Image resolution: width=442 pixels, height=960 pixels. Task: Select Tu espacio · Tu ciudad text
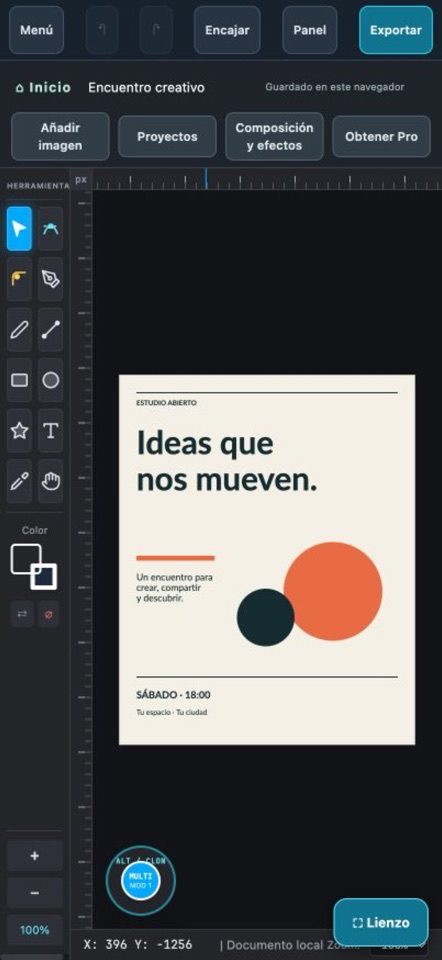tap(171, 713)
